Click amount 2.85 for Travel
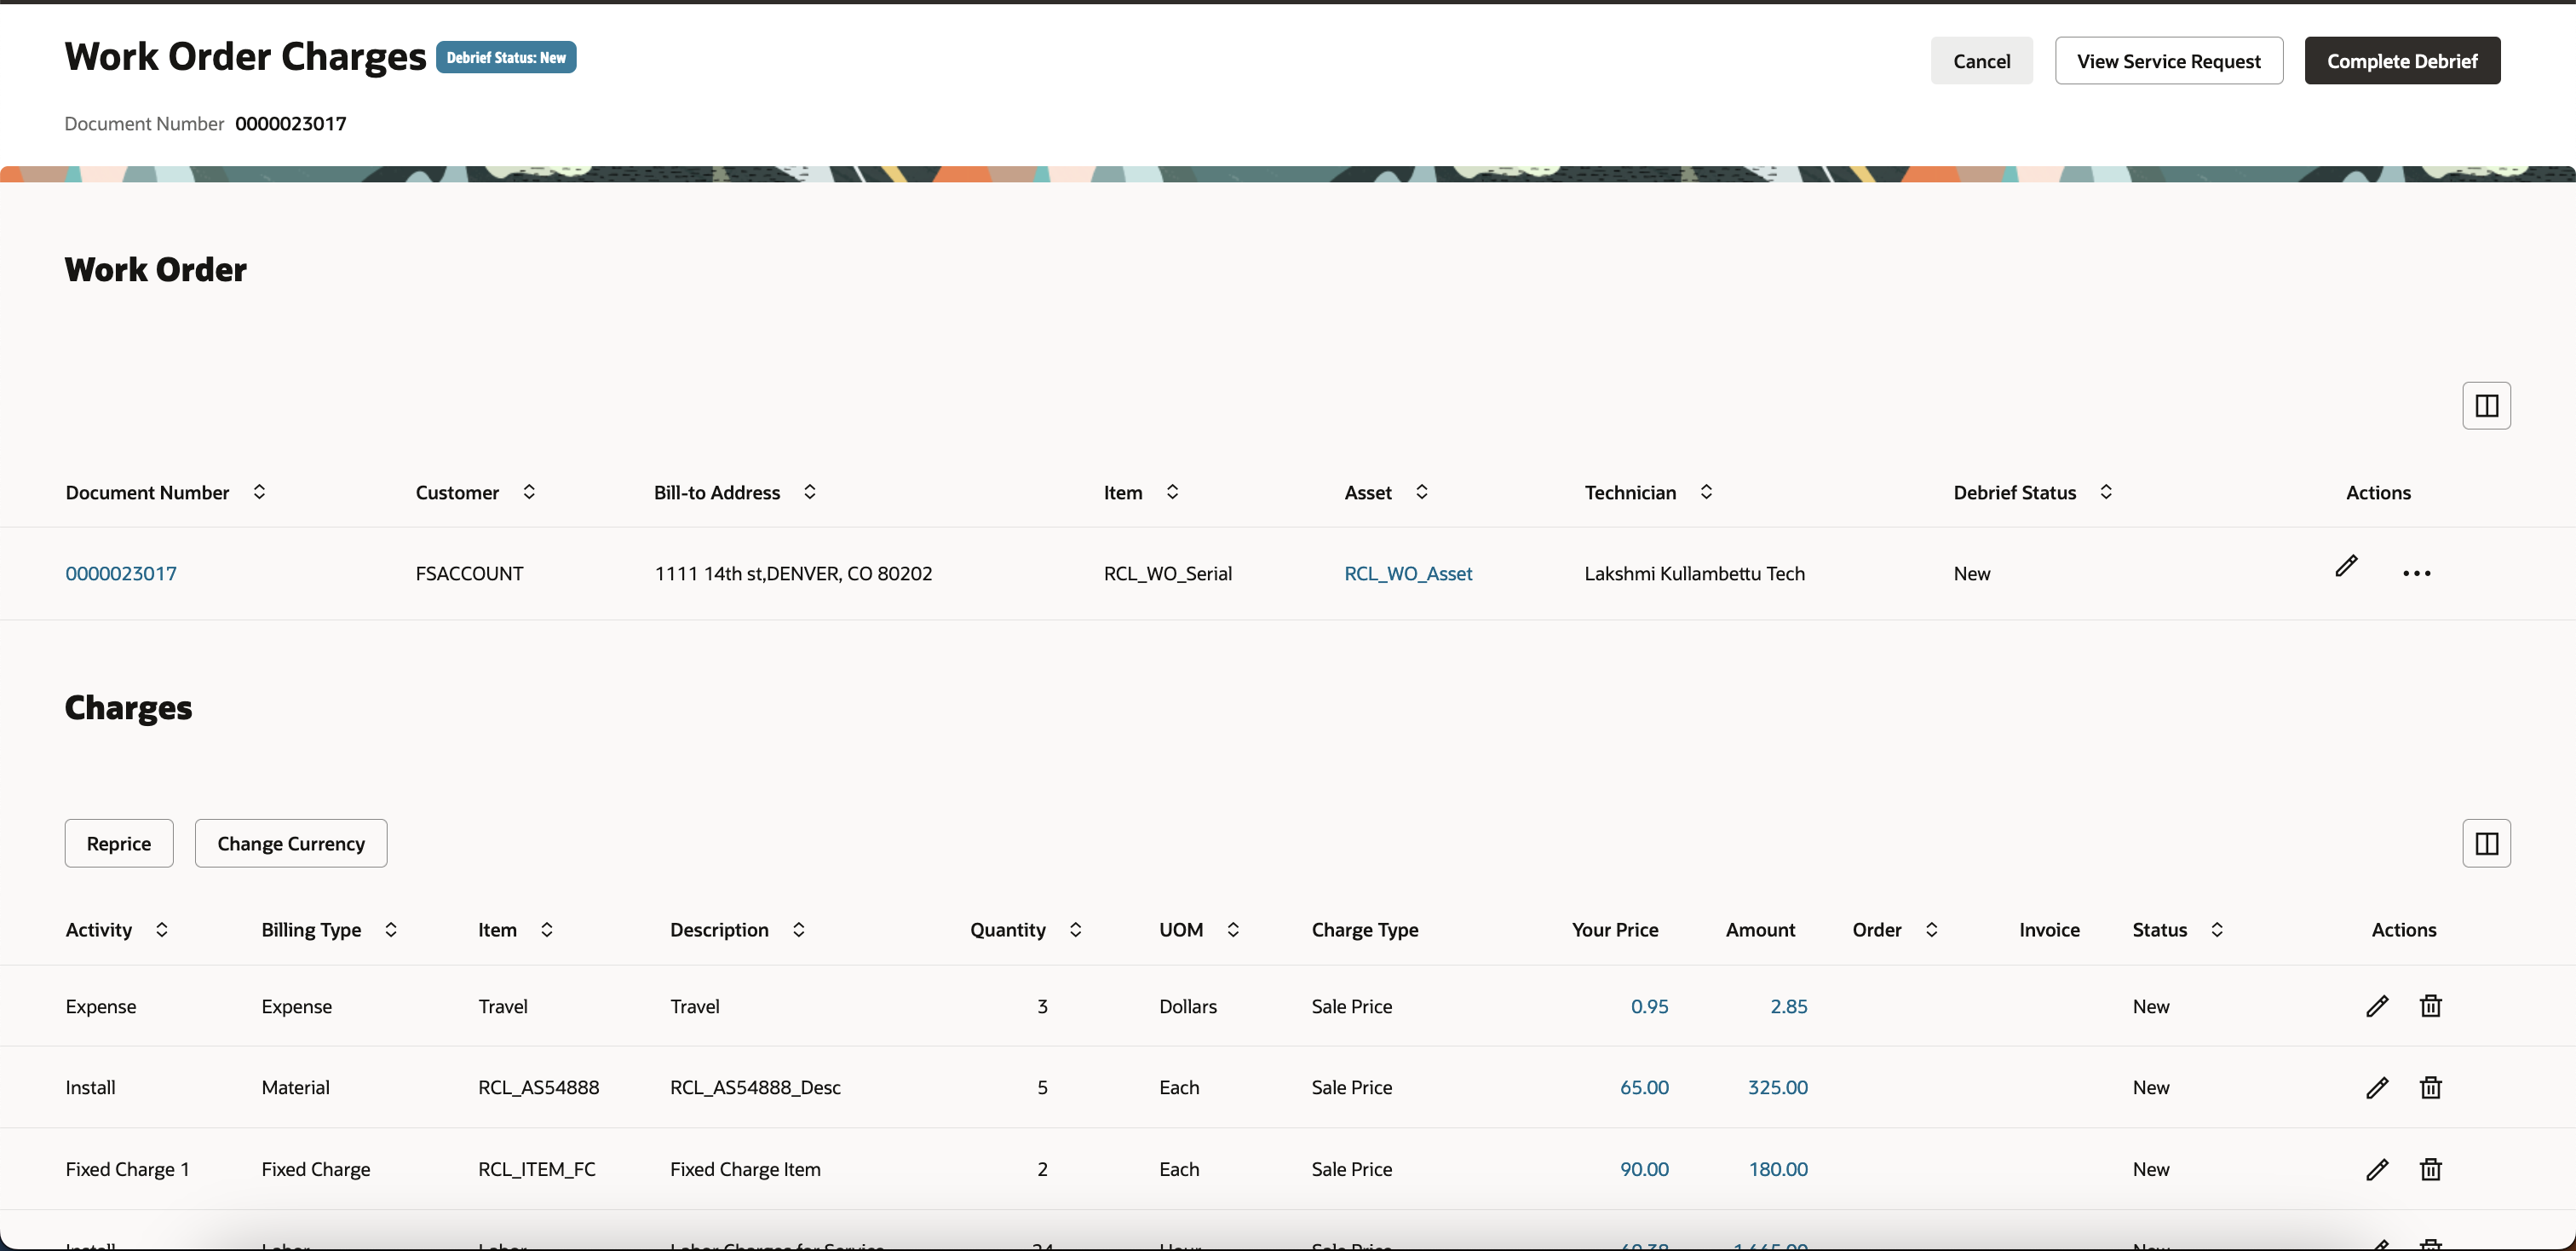The height and width of the screenshot is (1251, 2576). [1788, 1007]
